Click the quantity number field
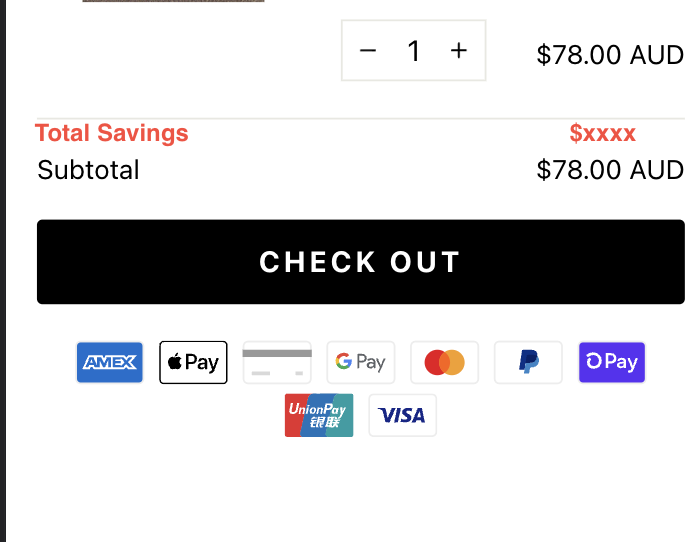 [x=414, y=50]
